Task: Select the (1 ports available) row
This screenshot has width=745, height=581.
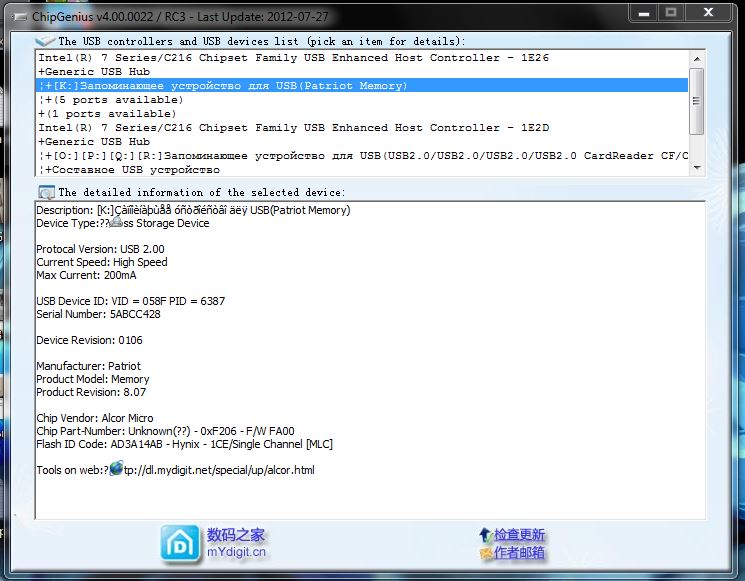Action: [x=363, y=114]
